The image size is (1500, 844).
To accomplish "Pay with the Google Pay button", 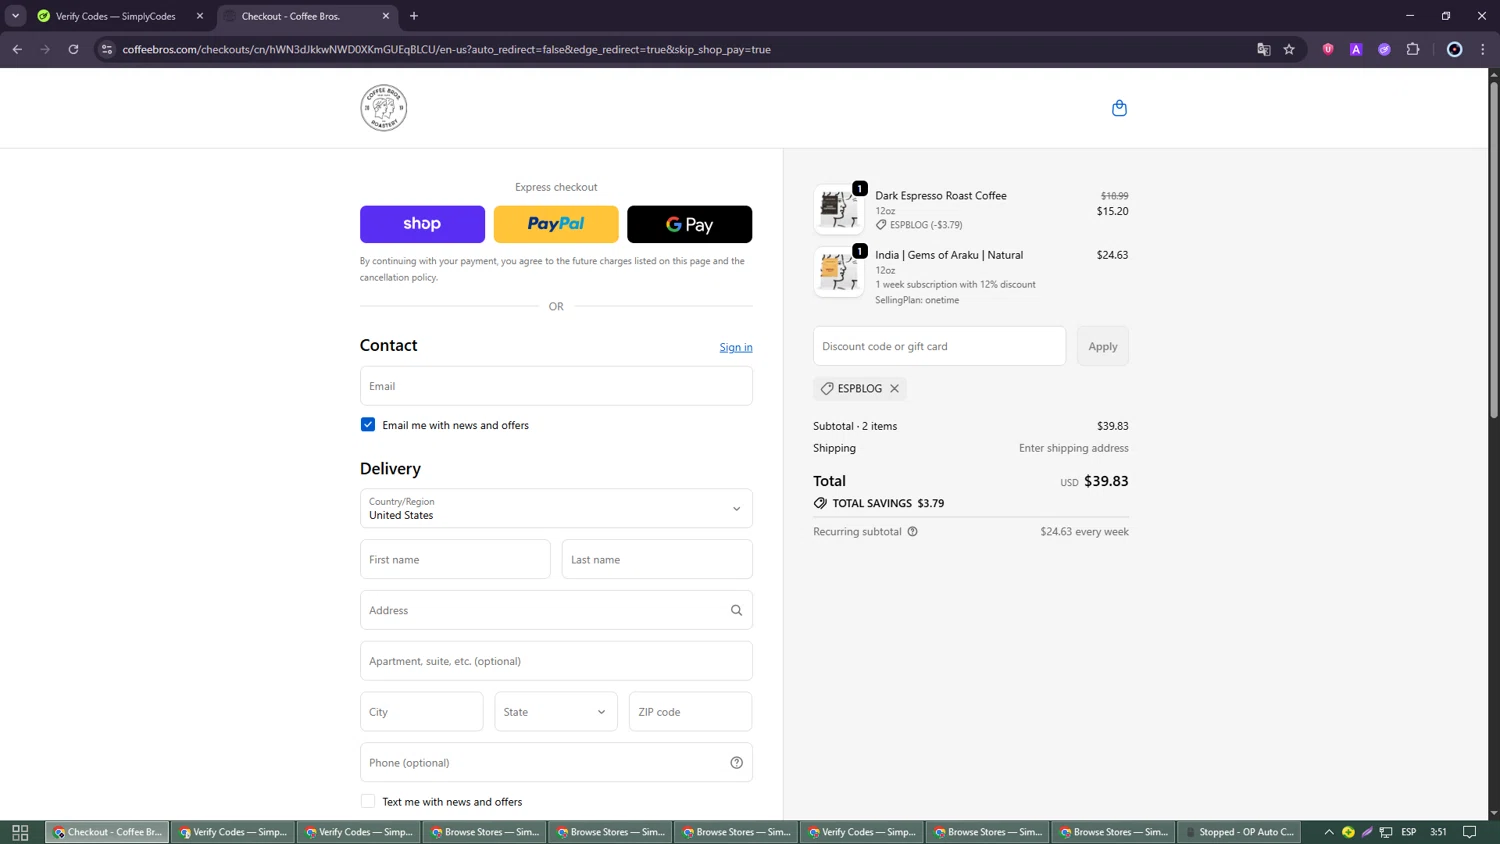I will coord(689,224).
